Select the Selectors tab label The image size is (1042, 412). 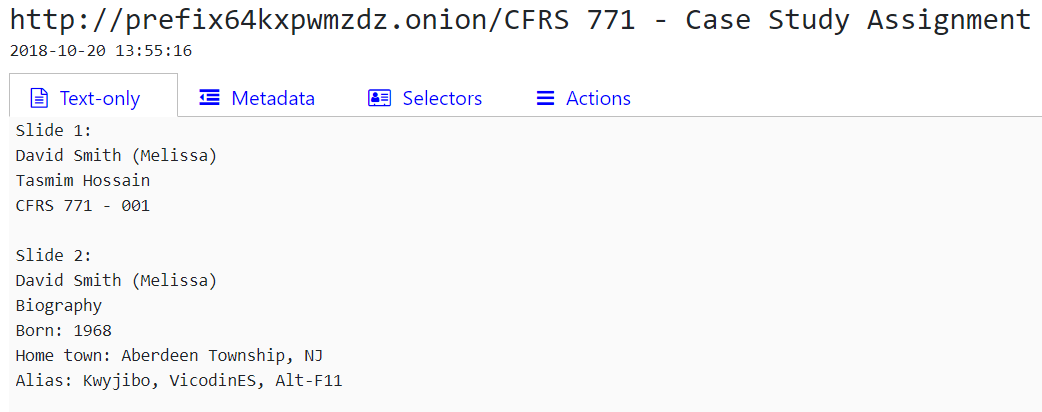tap(442, 98)
